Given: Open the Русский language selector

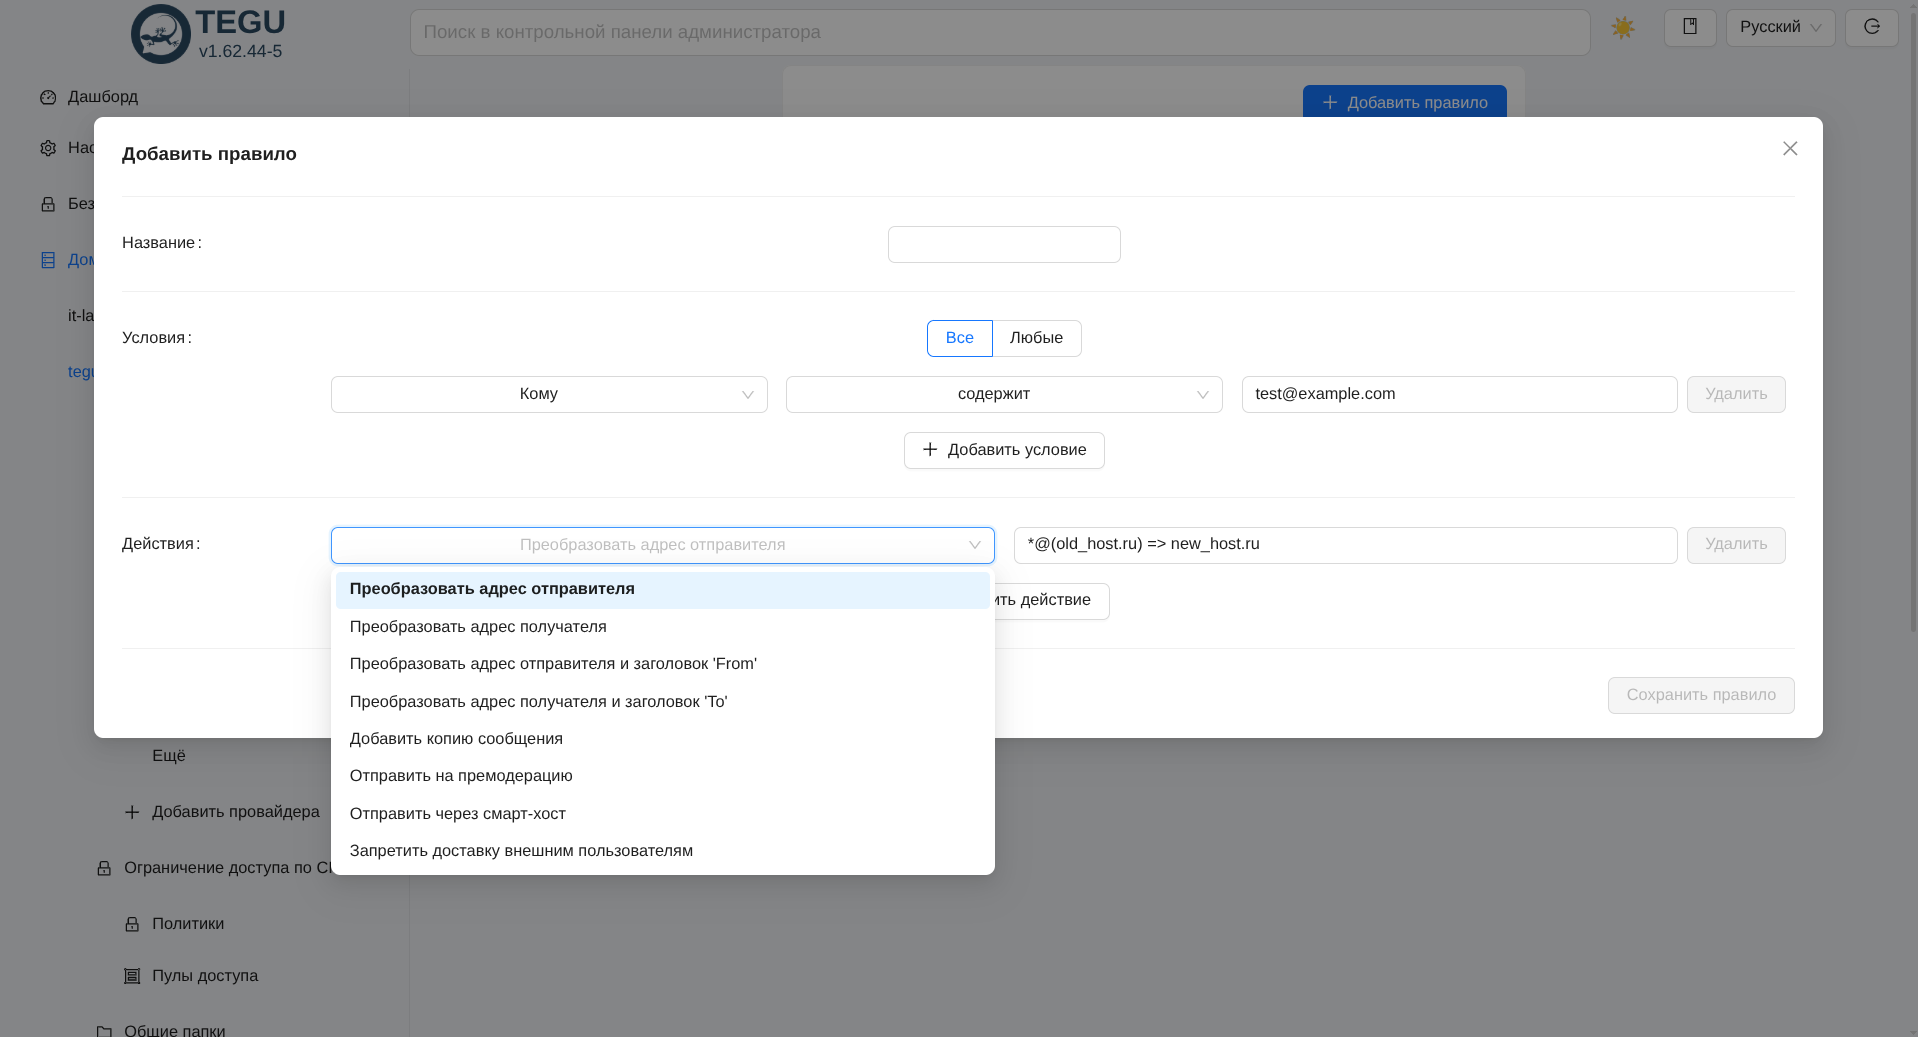Looking at the screenshot, I should tap(1780, 27).
